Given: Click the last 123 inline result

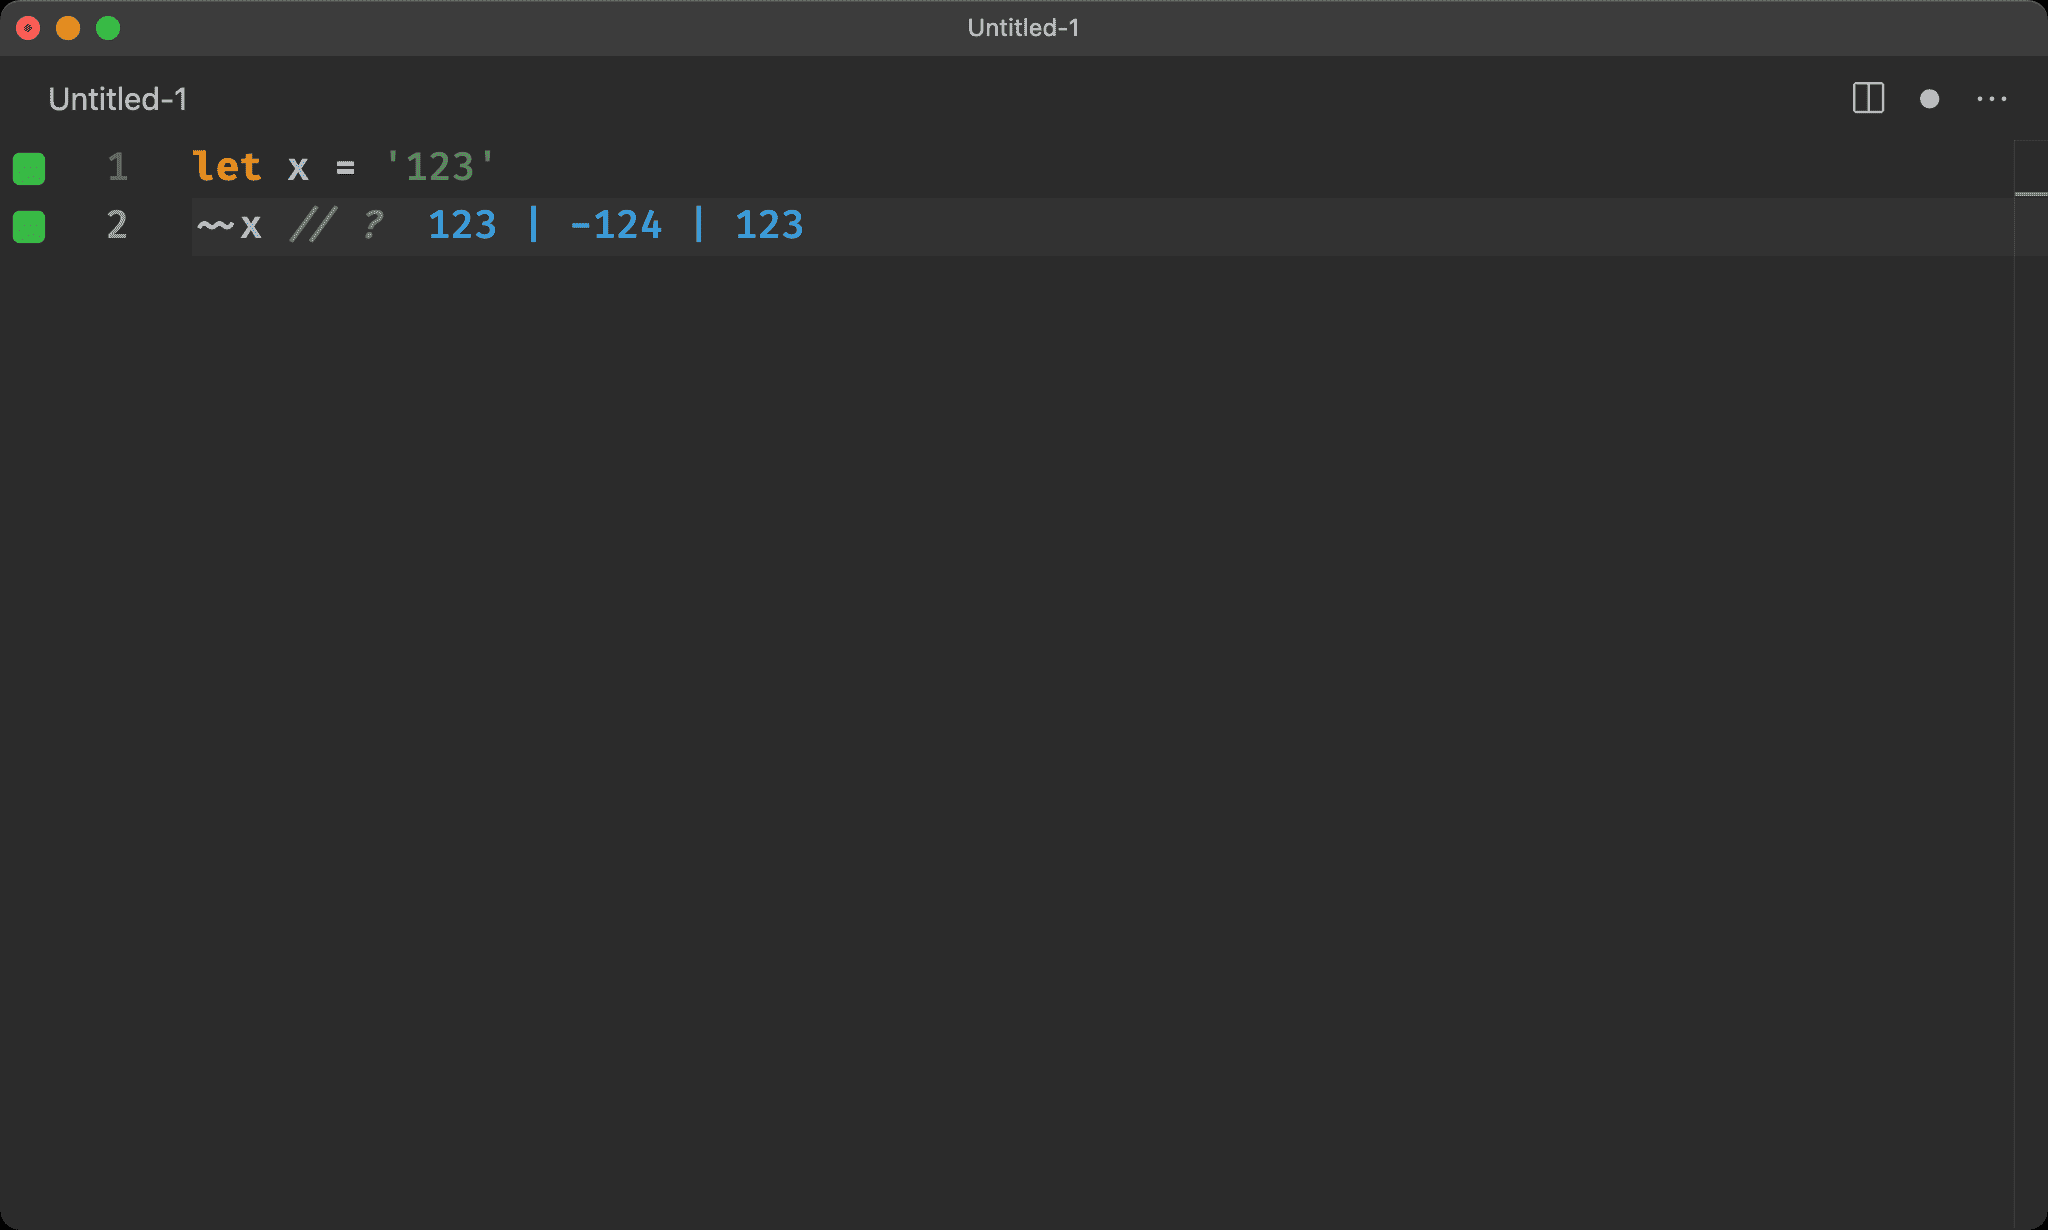Looking at the screenshot, I should (768, 226).
